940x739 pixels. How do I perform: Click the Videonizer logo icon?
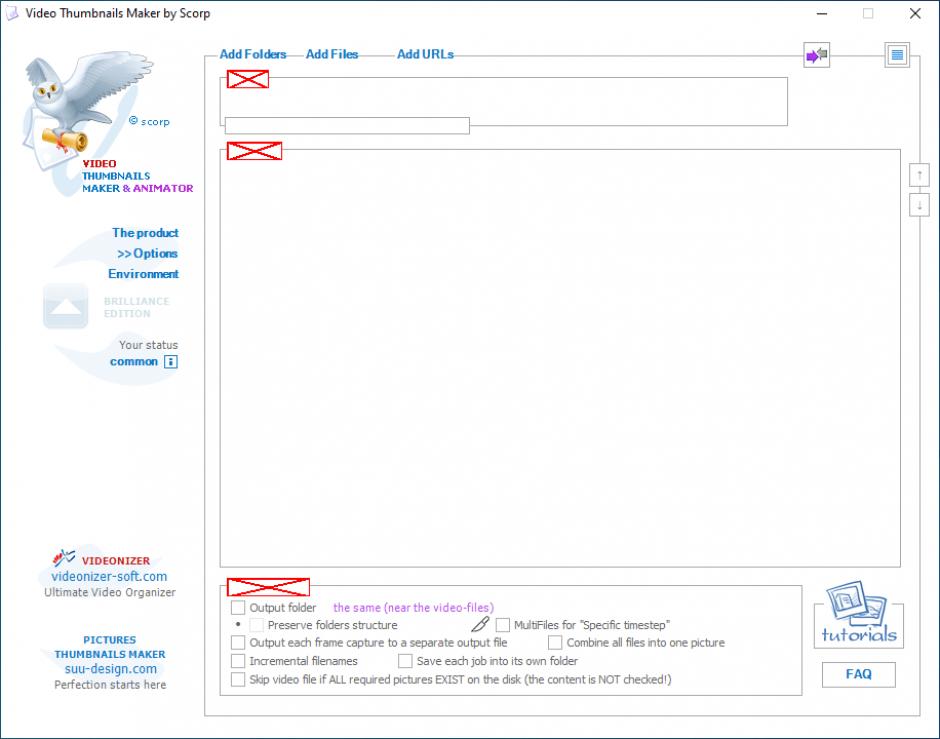pyautogui.click(x=64, y=558)
